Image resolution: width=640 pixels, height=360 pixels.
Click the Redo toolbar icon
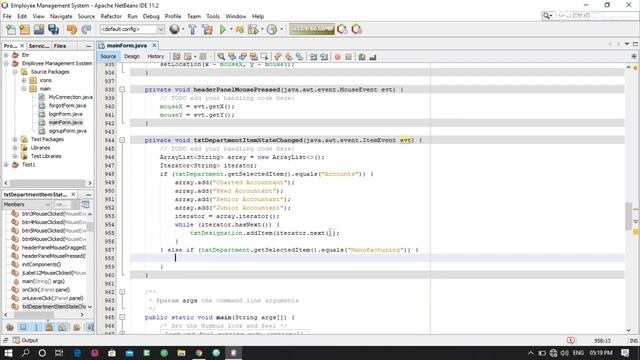[x=86, y=29]
